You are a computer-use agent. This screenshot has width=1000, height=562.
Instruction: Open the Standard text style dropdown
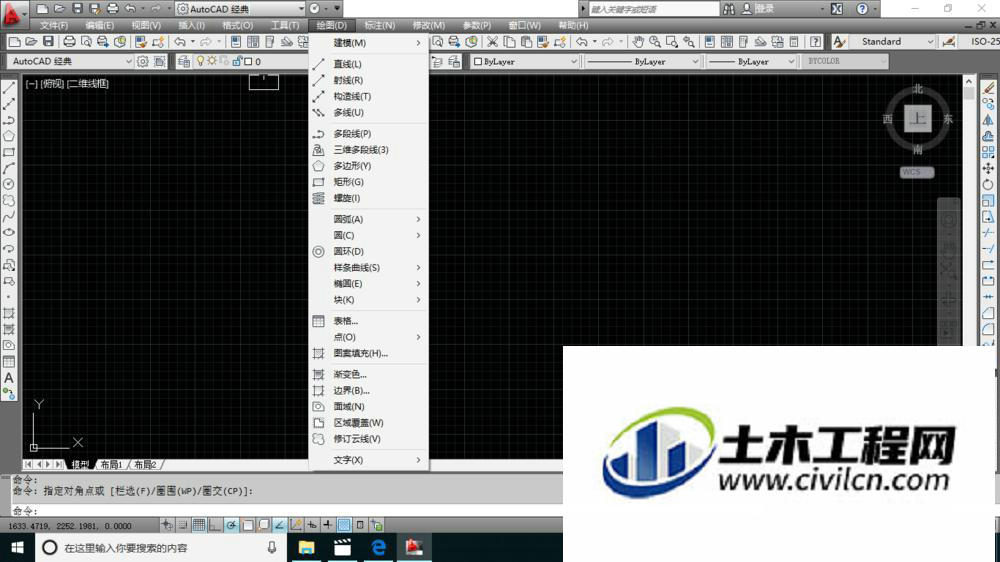(893, 41)
